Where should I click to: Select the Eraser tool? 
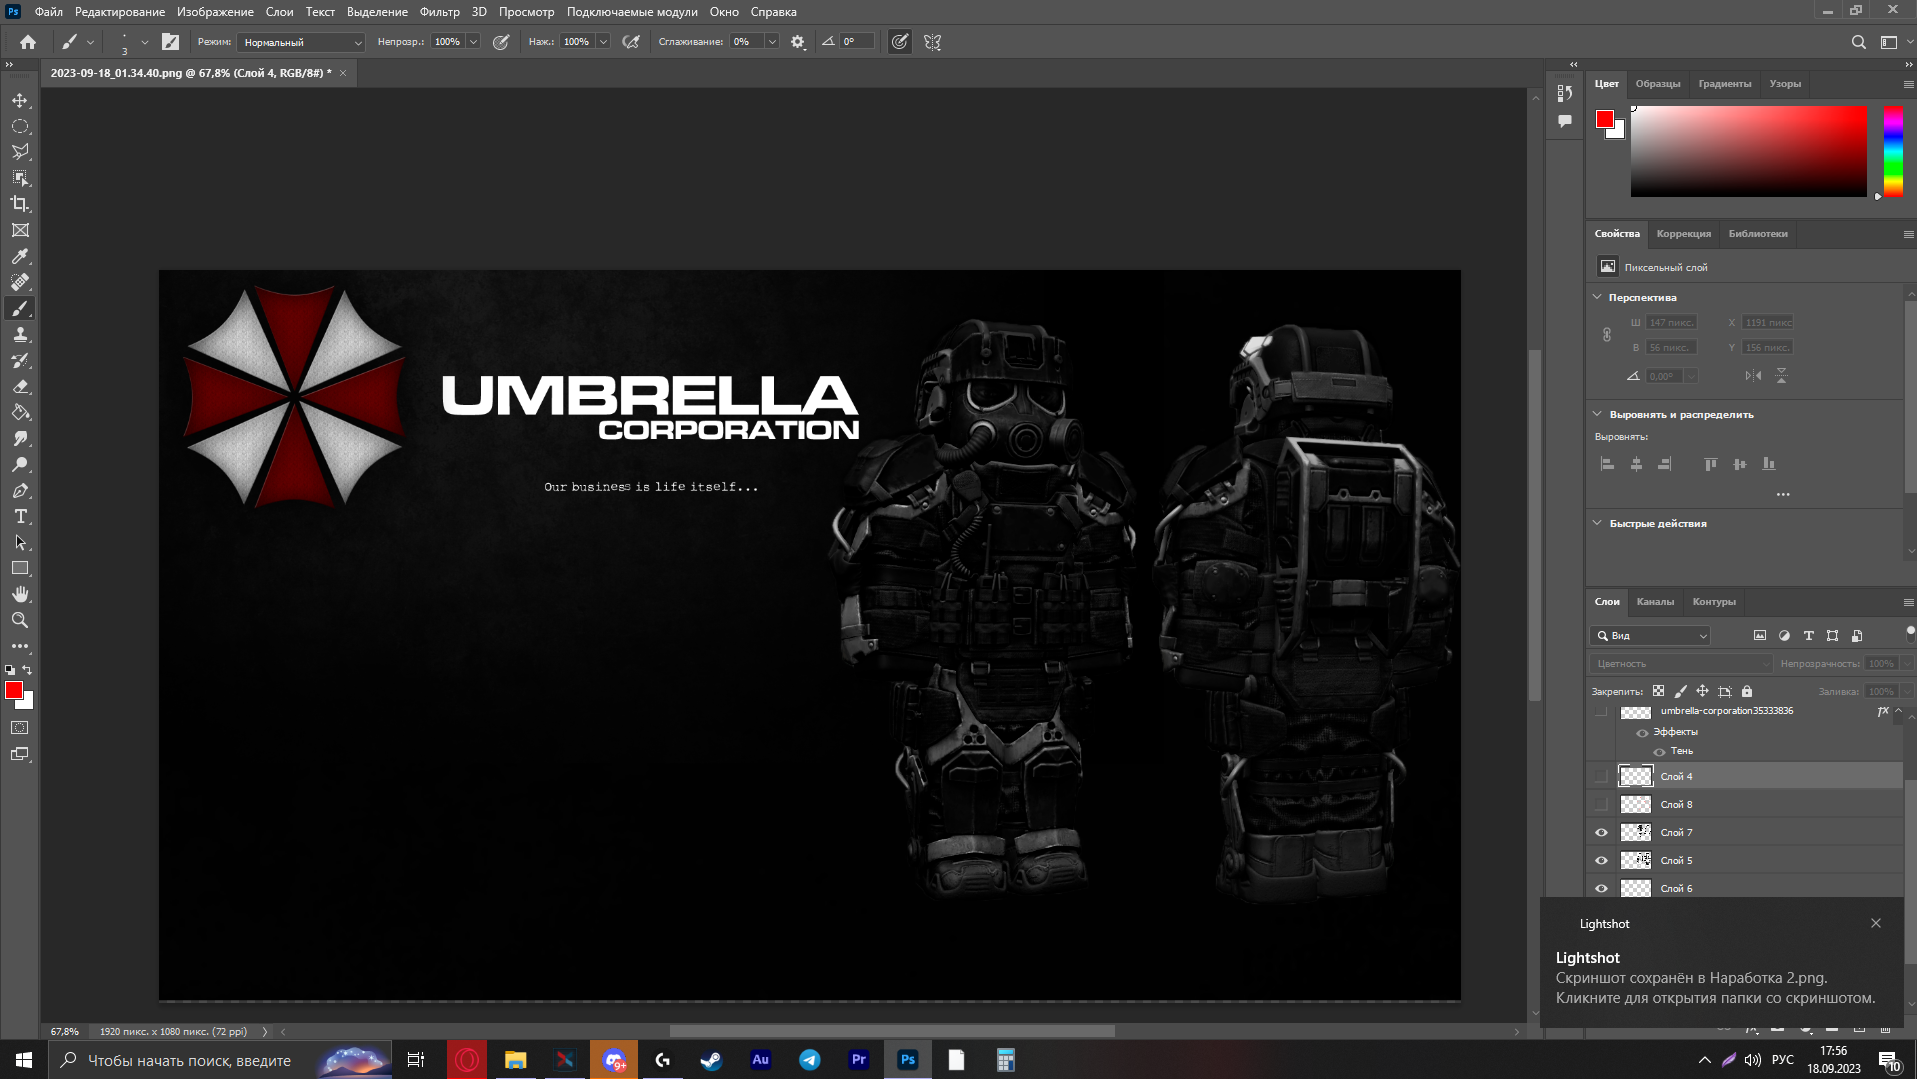coord(20,386)
